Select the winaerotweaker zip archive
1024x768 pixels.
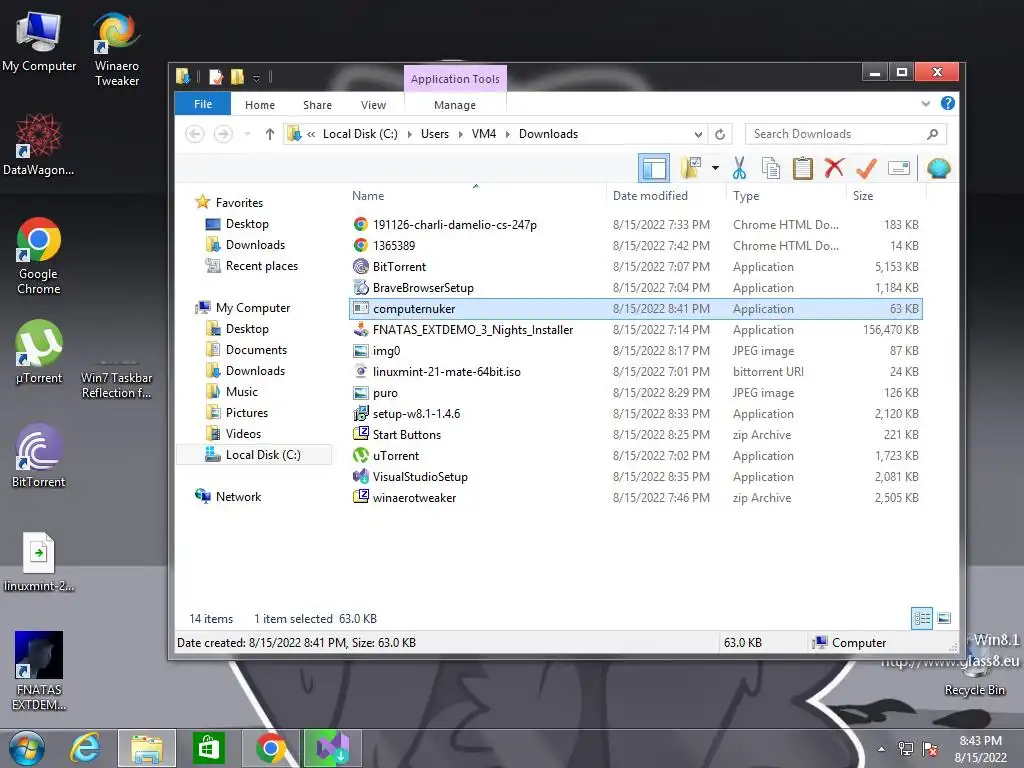click(x=636, y=498)
